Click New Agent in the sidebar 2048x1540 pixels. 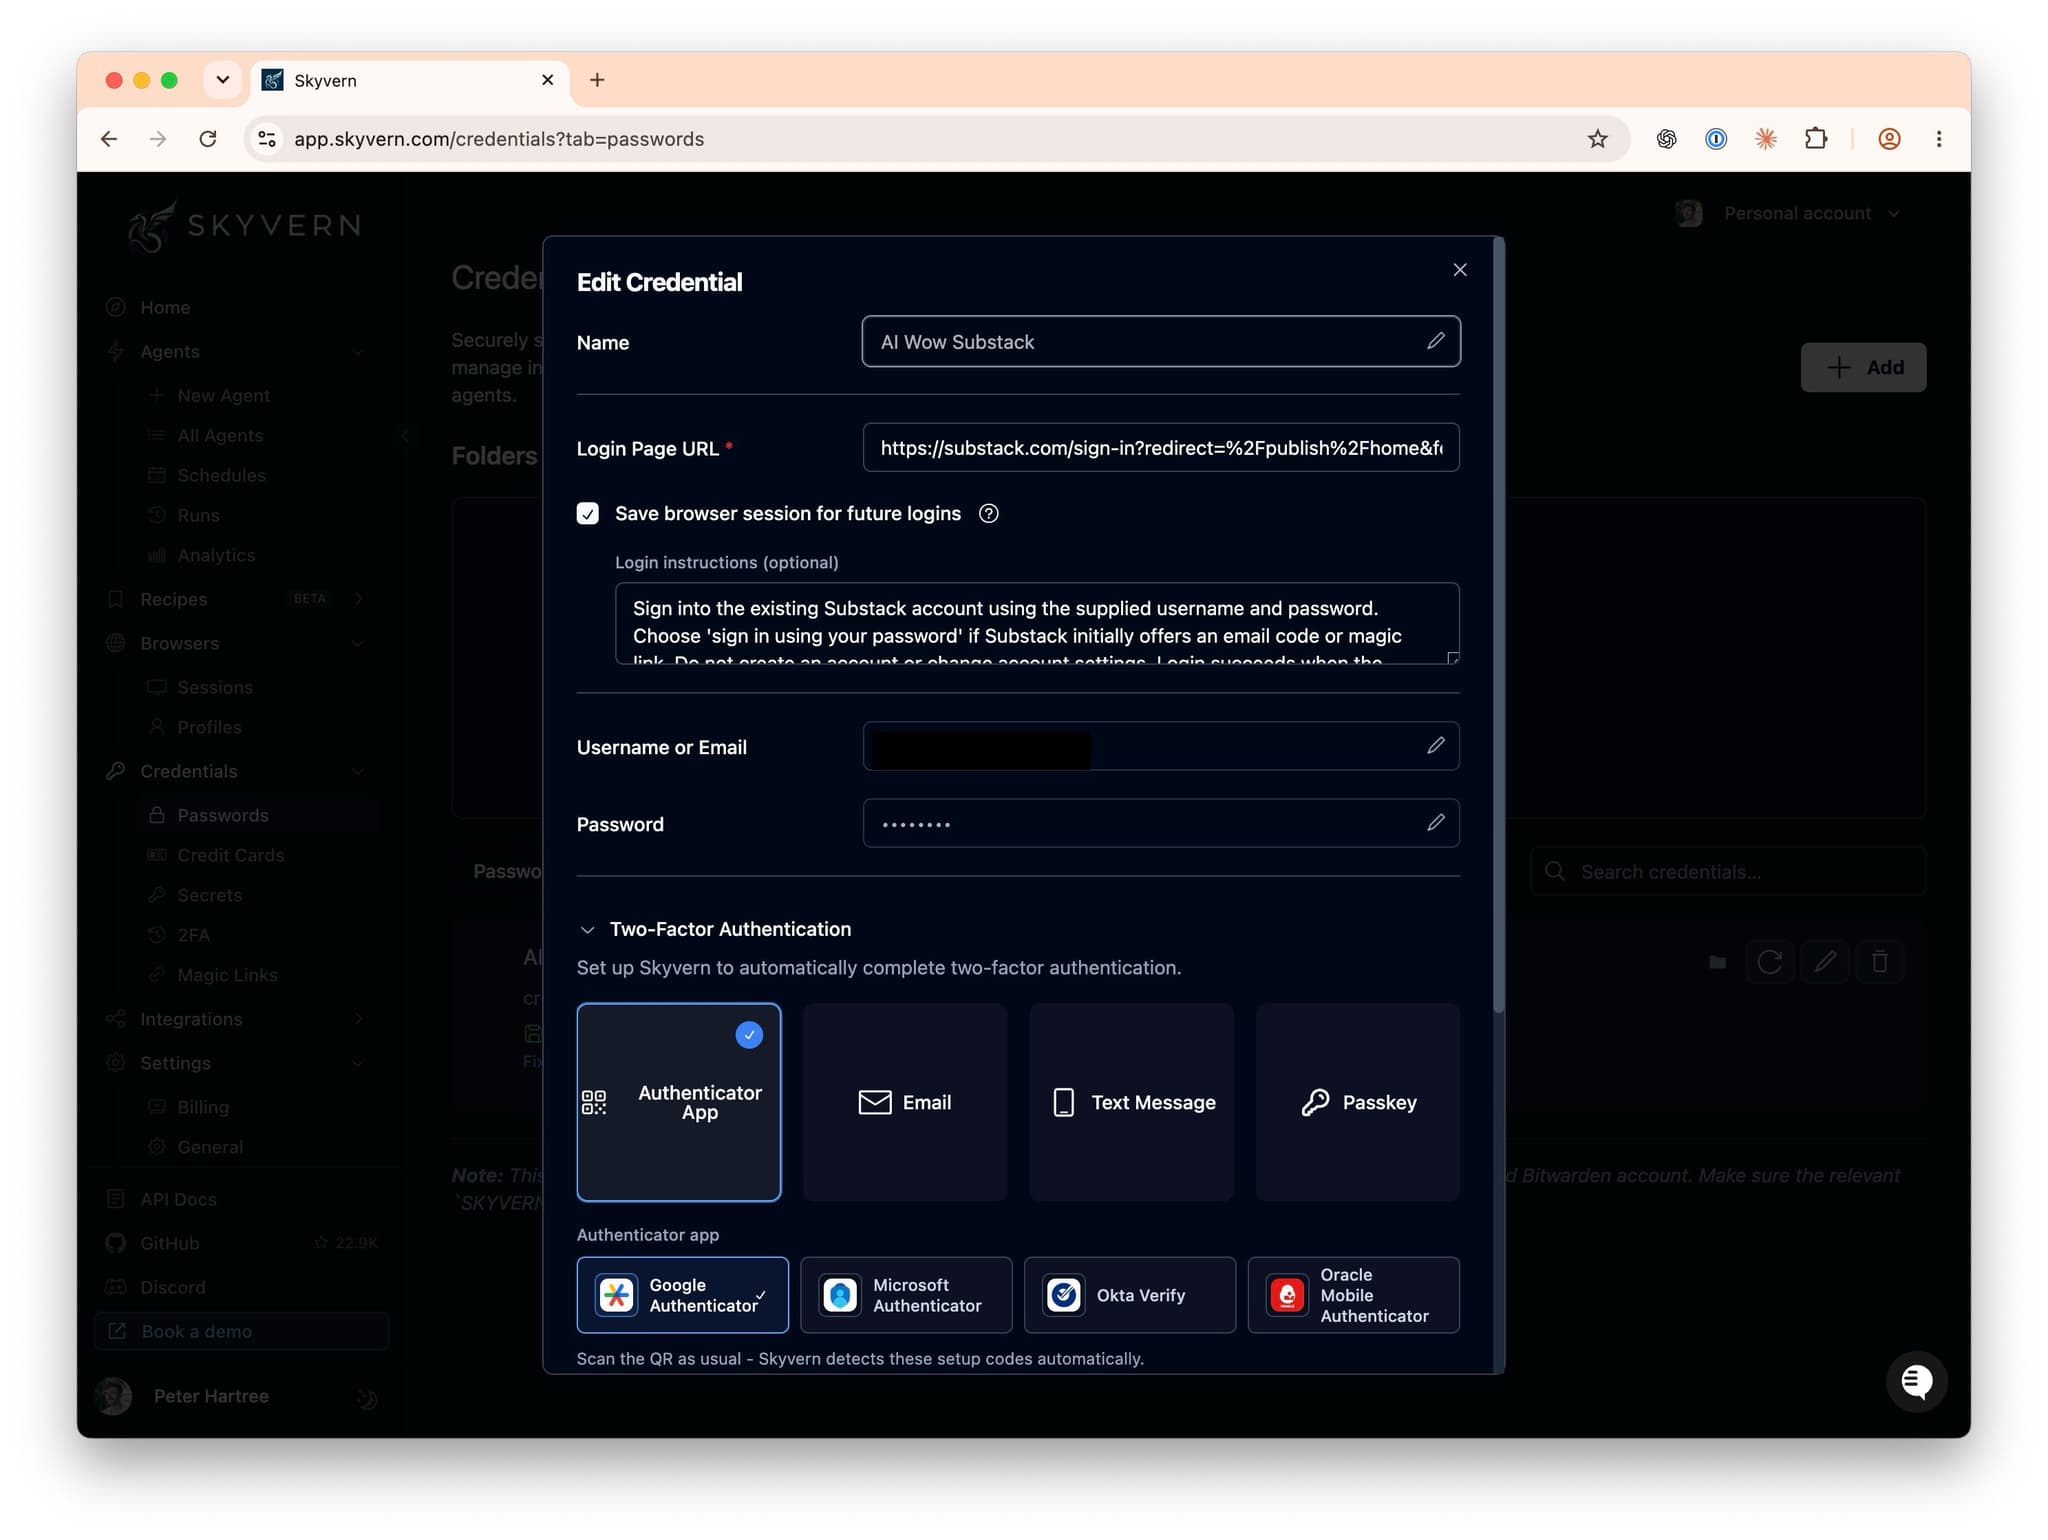click(223, 395)
